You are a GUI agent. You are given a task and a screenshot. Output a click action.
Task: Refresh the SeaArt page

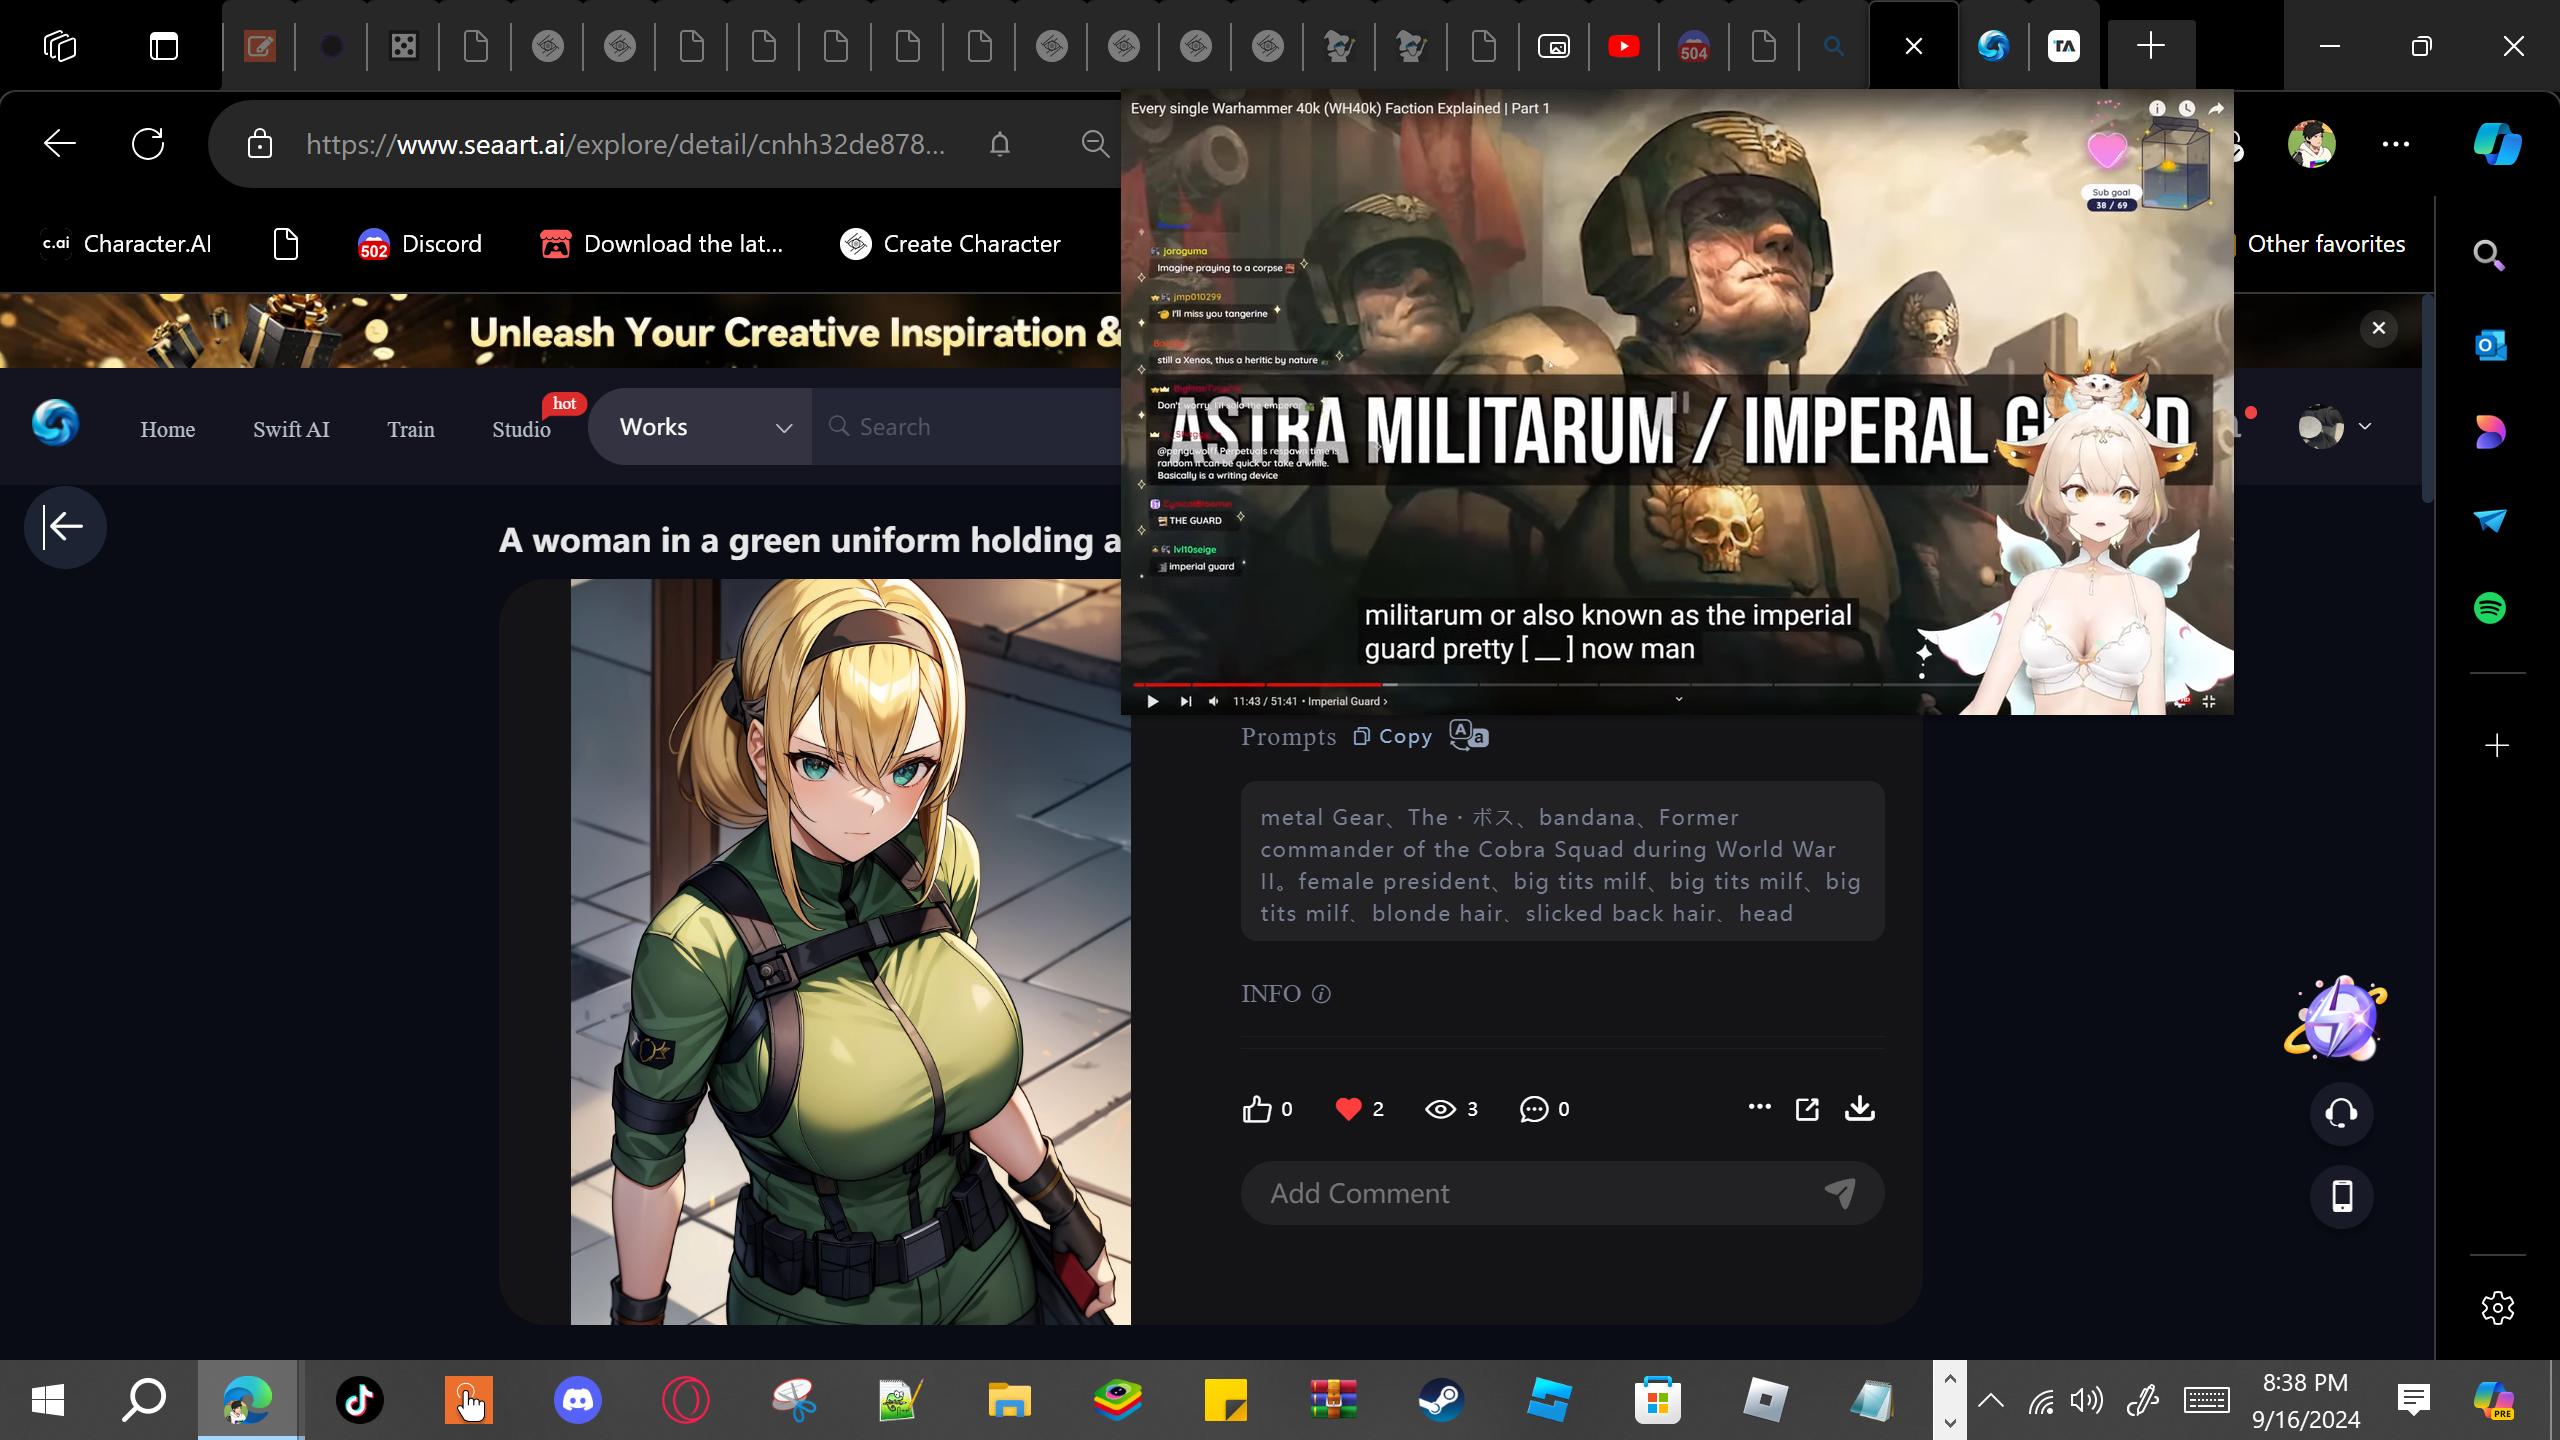[148, 144]
